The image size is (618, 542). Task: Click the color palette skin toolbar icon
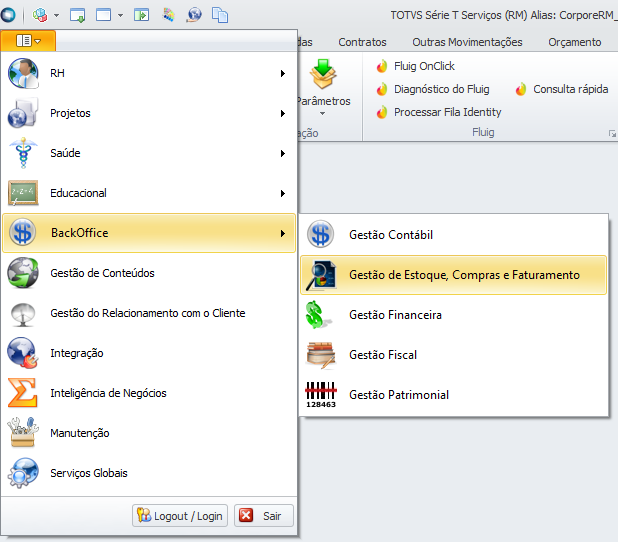pyautogui.click(x=168, y=15)
